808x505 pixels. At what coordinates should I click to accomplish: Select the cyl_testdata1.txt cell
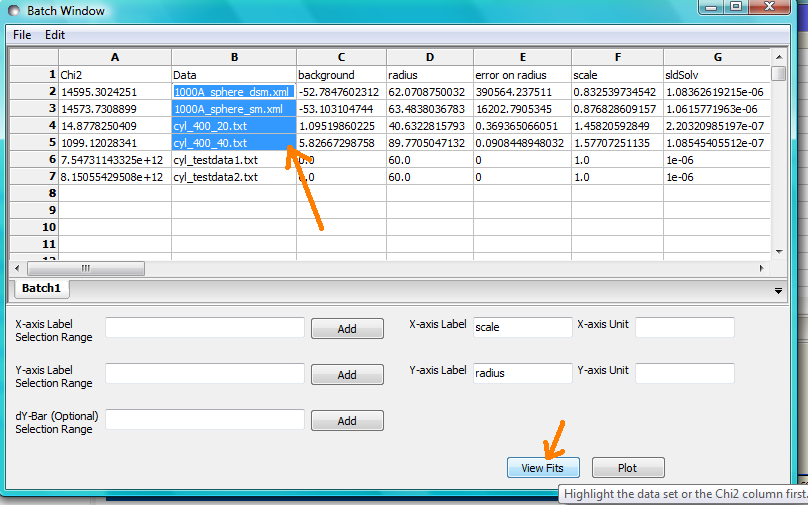[x=233, y=159]
